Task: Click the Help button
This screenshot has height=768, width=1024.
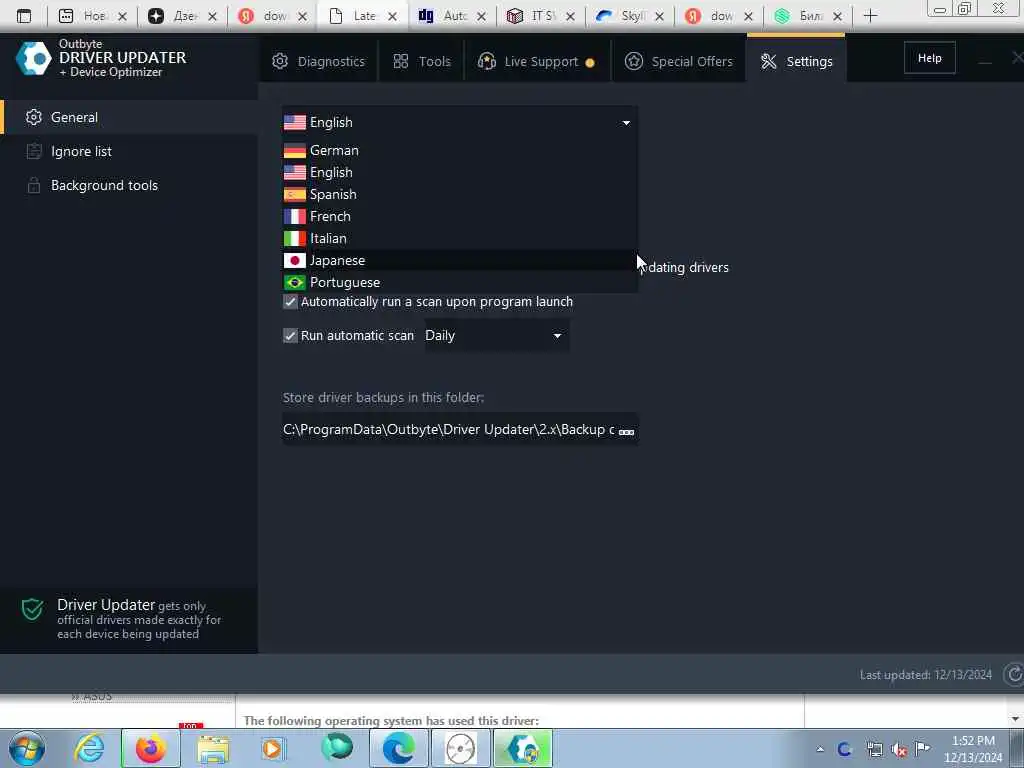Action: [929, 58]
